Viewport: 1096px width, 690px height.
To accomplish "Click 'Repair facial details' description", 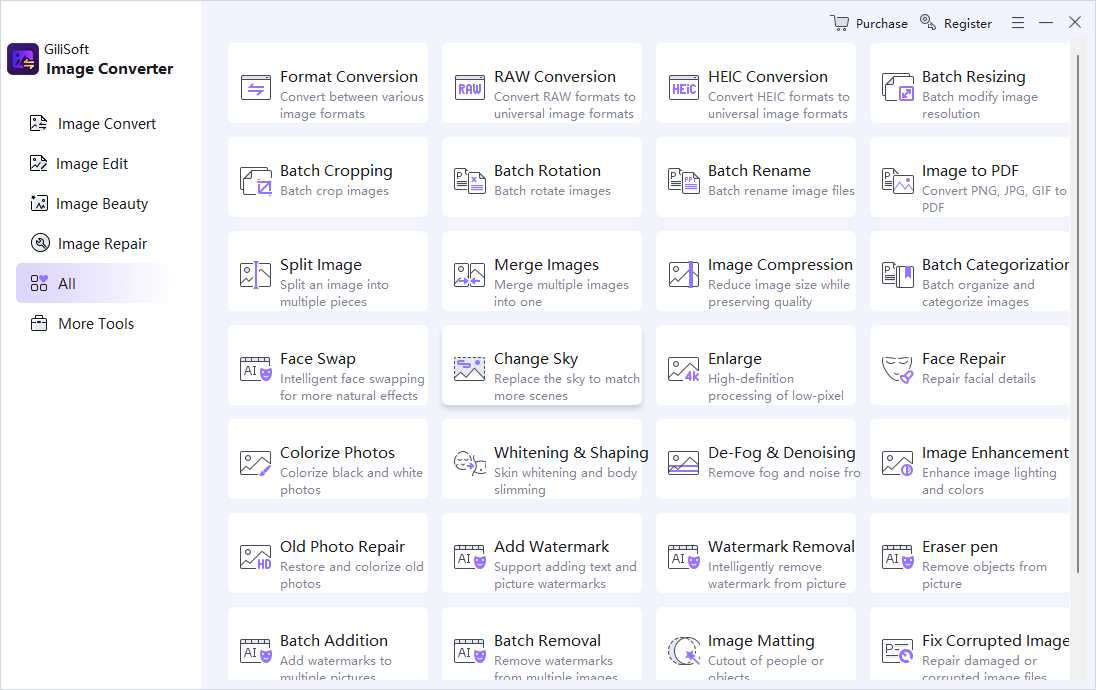I will pos(979,378).
